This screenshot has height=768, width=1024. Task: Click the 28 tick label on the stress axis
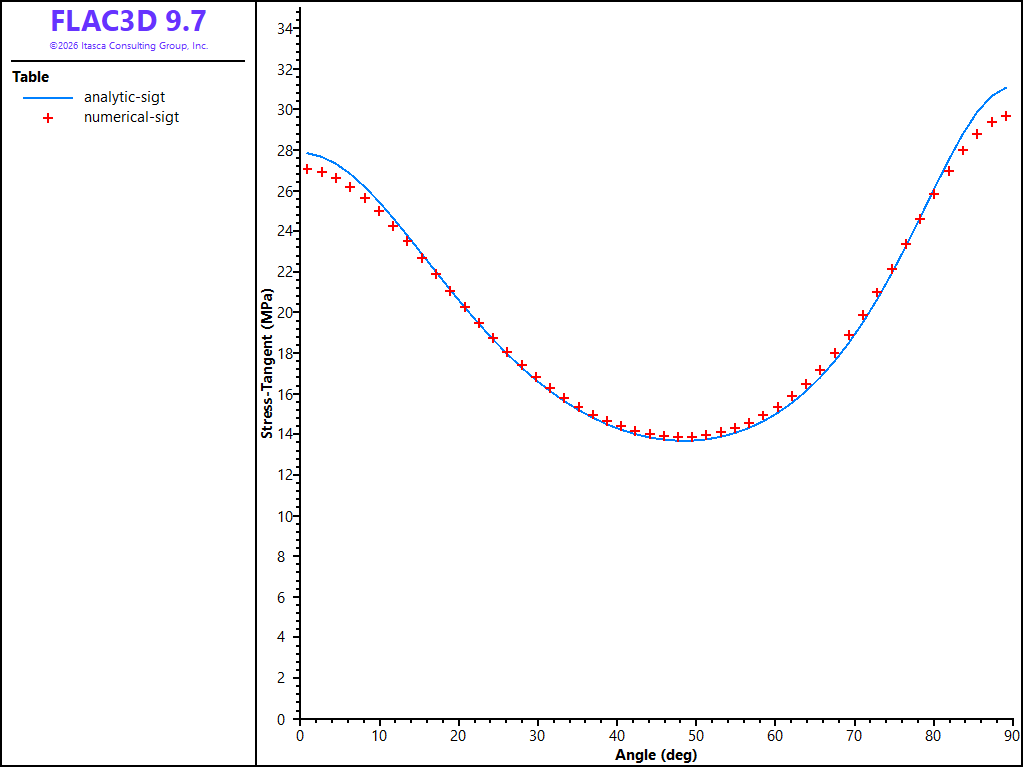[284, 150]
